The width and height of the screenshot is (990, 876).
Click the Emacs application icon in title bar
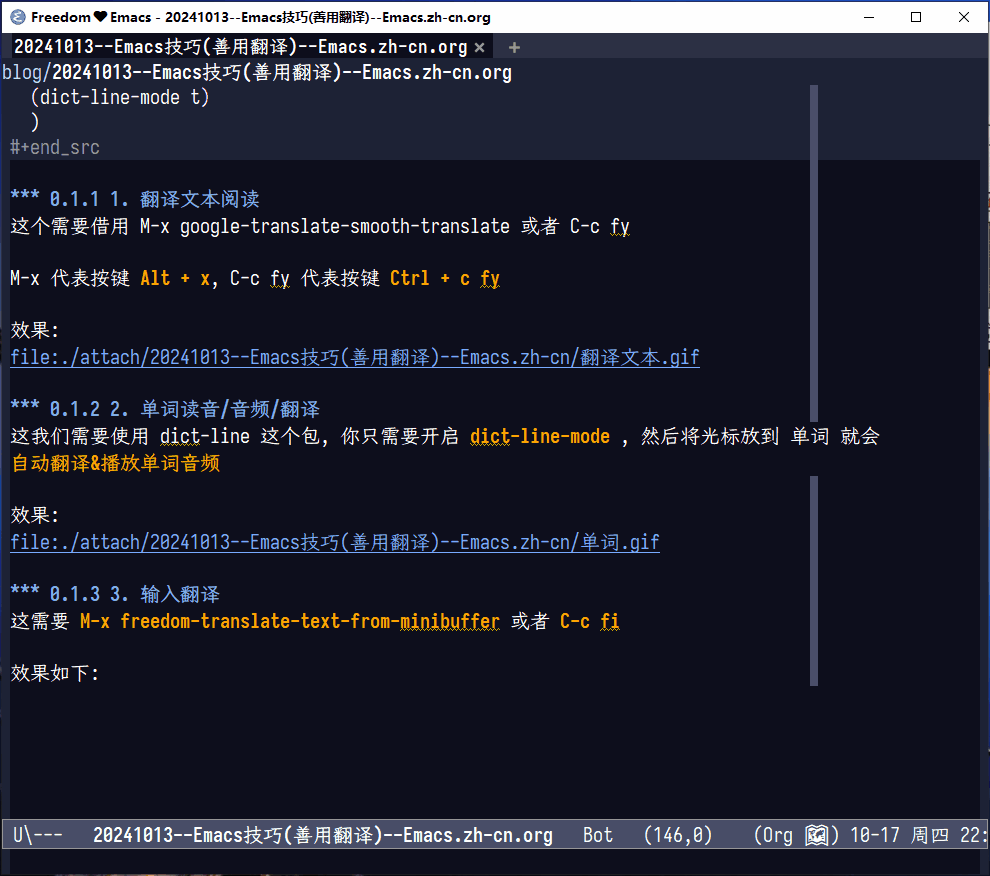18,17
